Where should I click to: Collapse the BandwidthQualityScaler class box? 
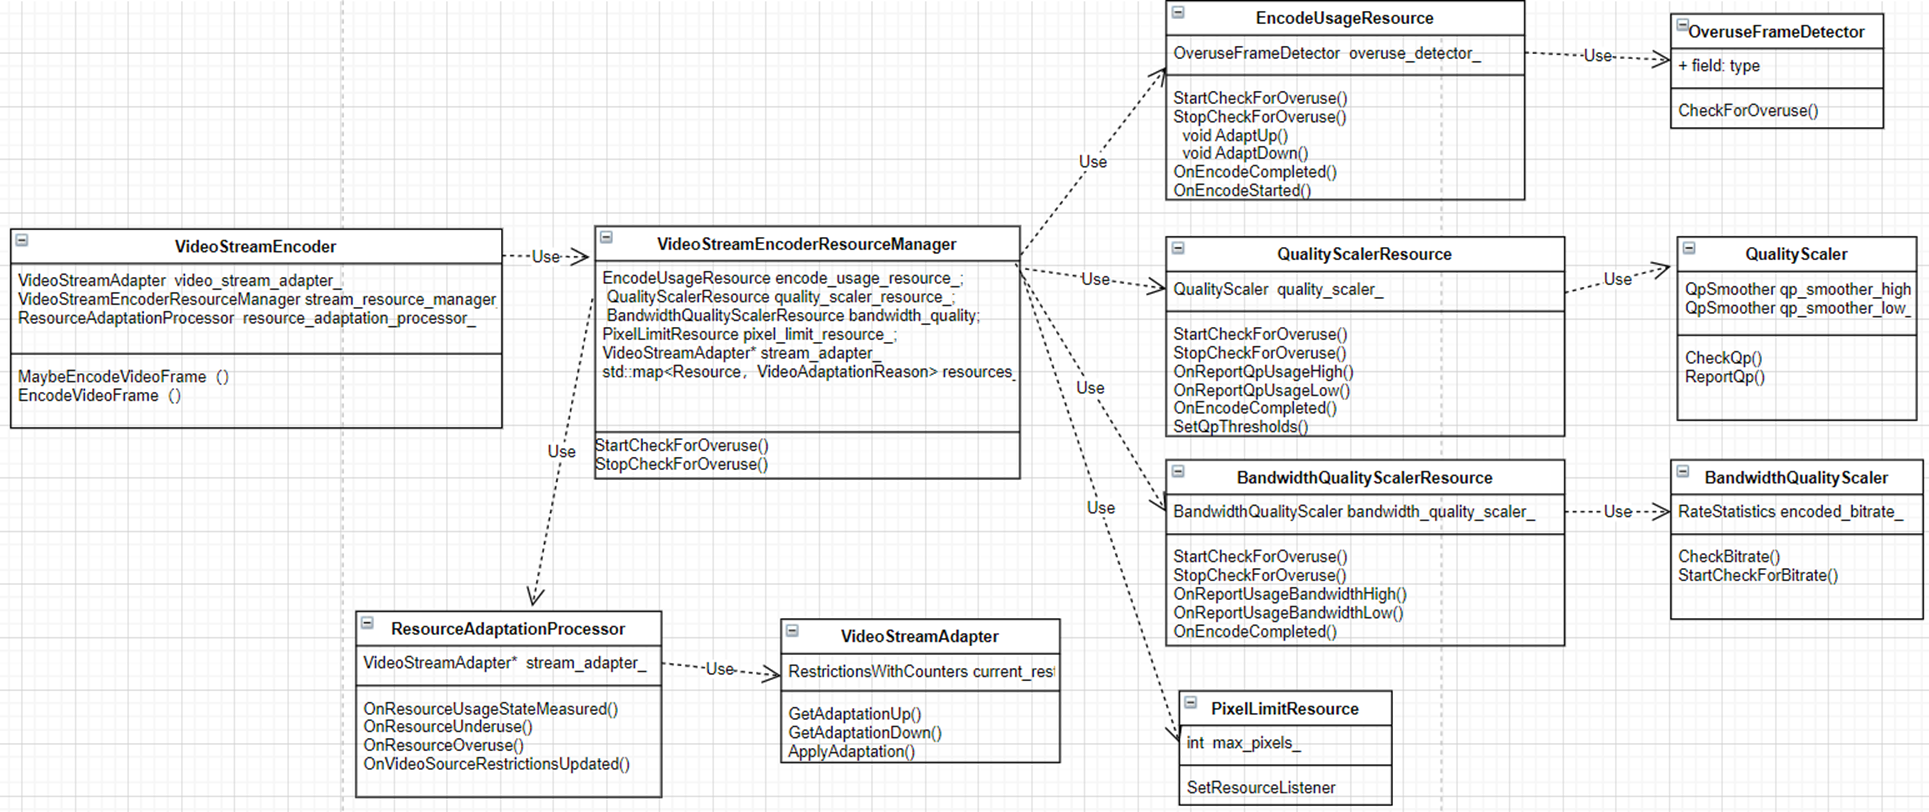tap(1683, 471)
